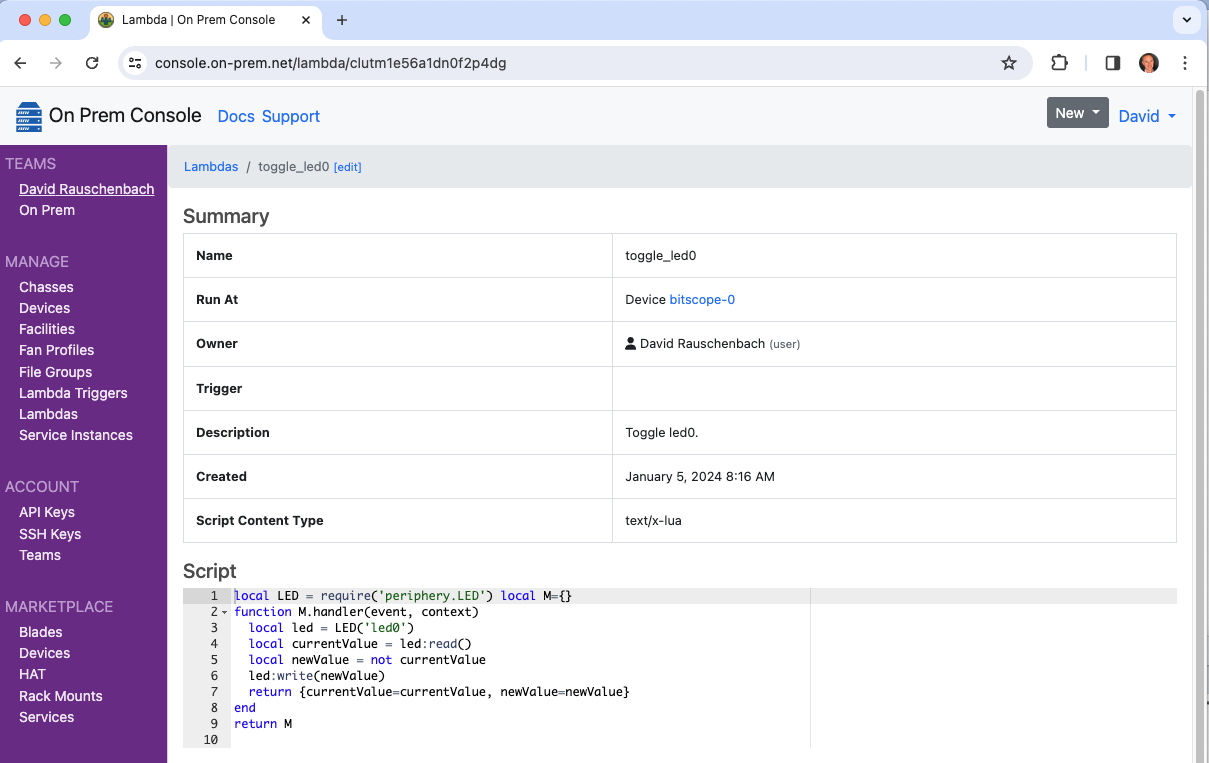Click code line 'led:write(newValue)'

317,676
